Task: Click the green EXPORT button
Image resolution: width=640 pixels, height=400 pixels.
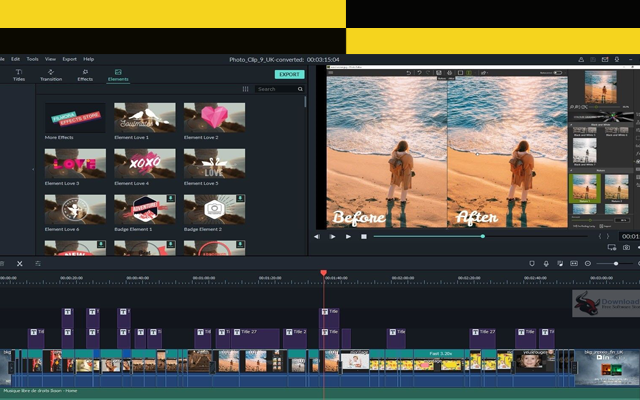Action: pos(289,74)
